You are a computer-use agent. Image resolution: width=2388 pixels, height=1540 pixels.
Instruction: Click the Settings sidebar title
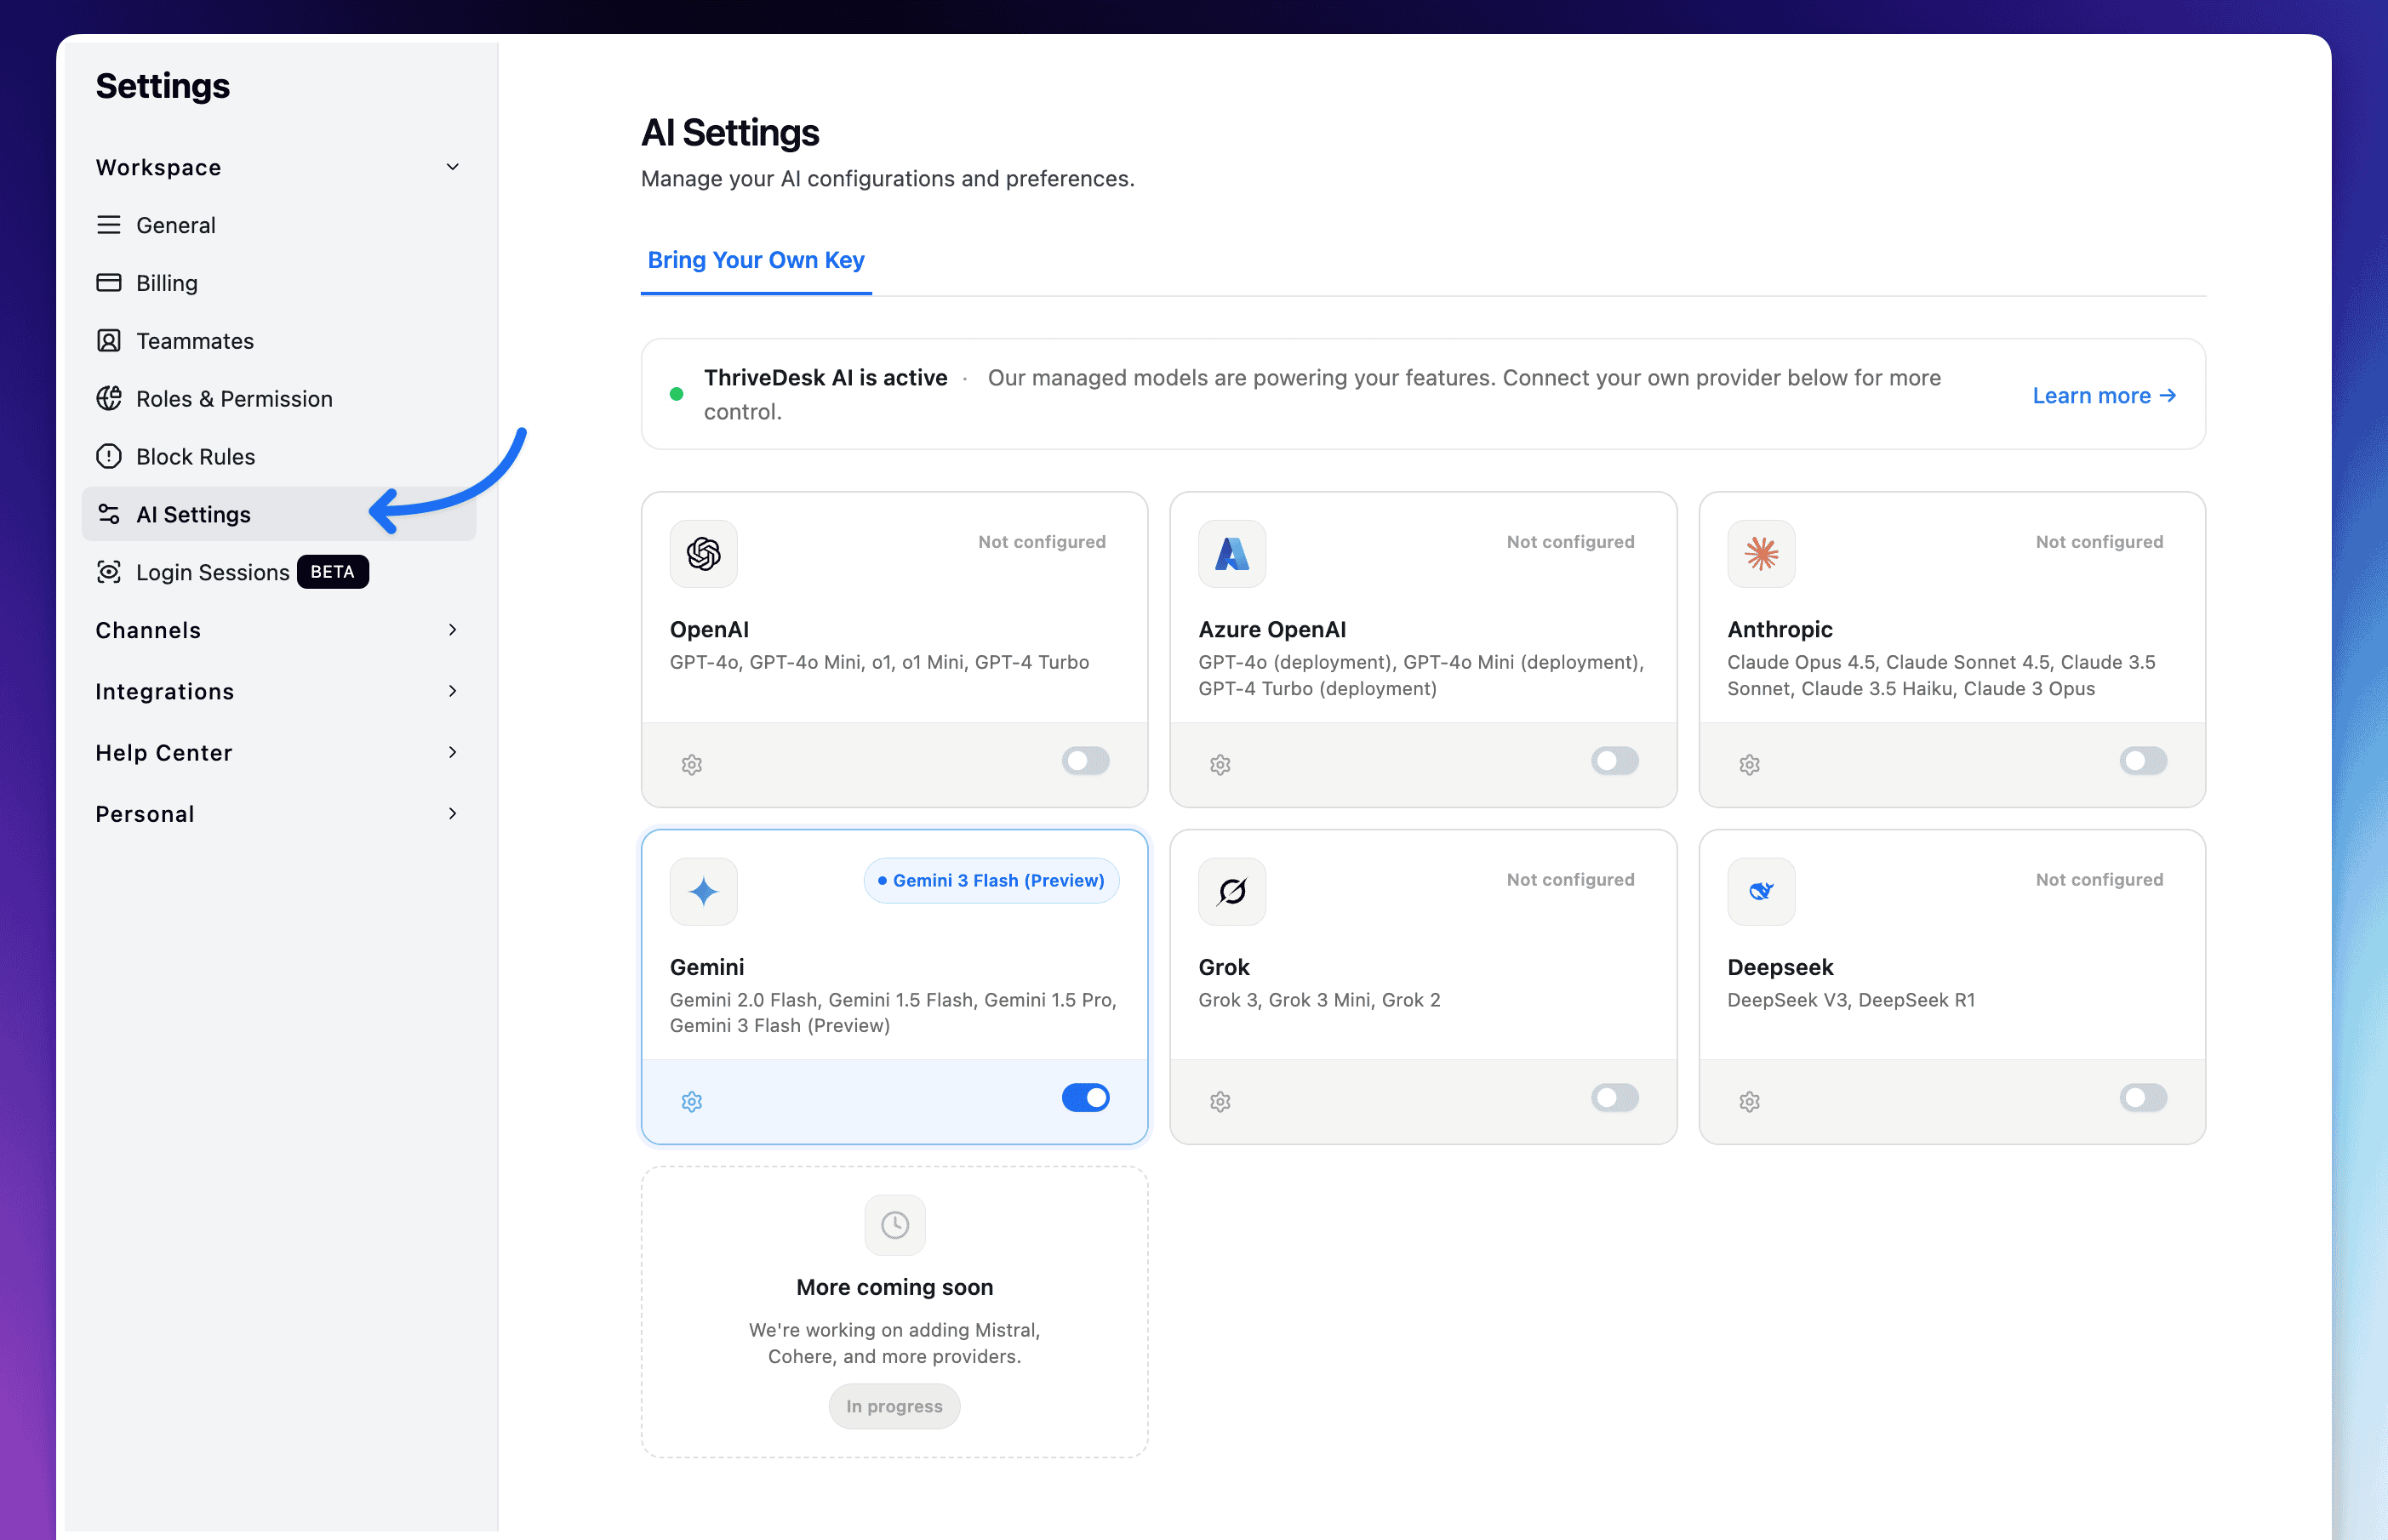coord(163,86)
